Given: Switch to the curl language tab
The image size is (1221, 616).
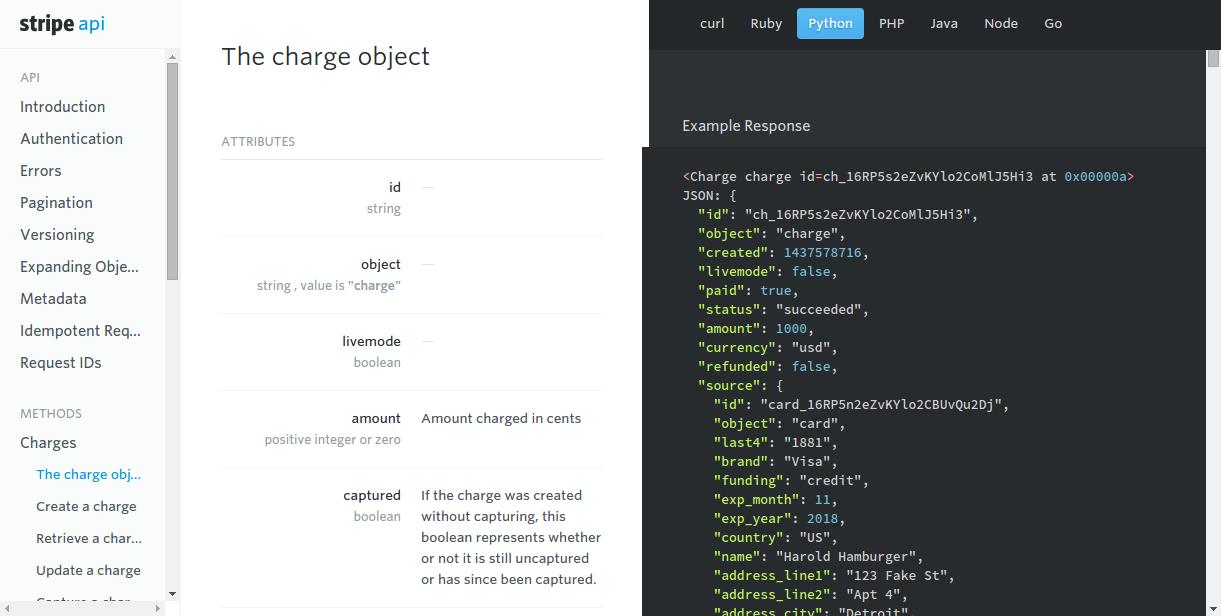Looking at the screenshot, I should tap(712, 24).
